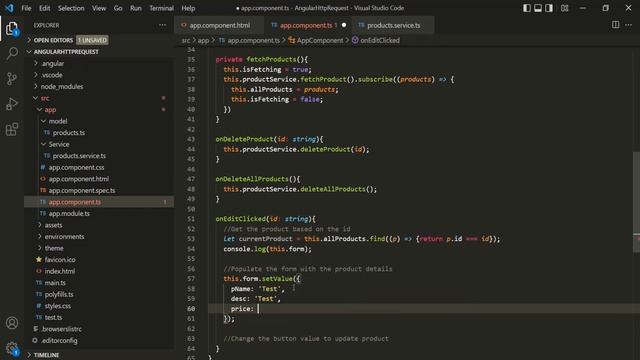
Task: Click the editor vertical scrollbar thumb
Action: (x=636, y=202)
